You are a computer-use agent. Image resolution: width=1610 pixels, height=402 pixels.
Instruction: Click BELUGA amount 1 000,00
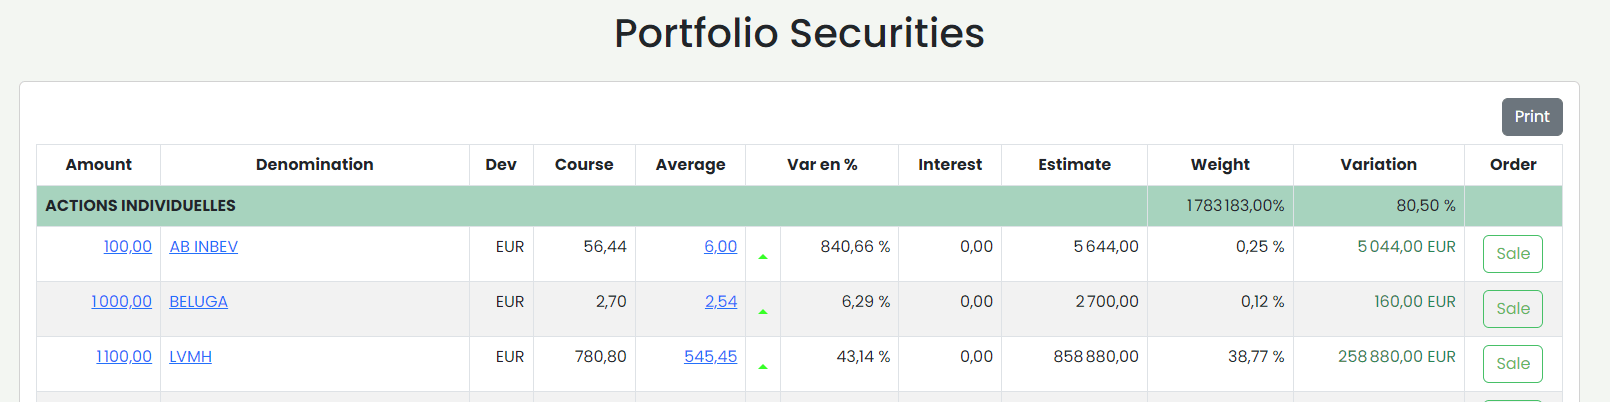121,302
